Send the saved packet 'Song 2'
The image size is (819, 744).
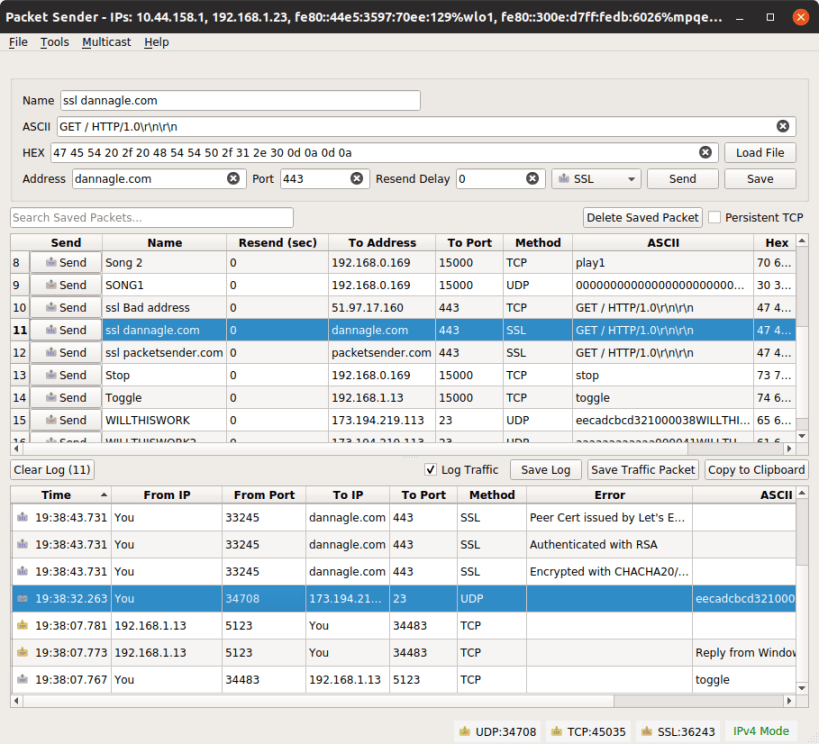coord(66,262)
